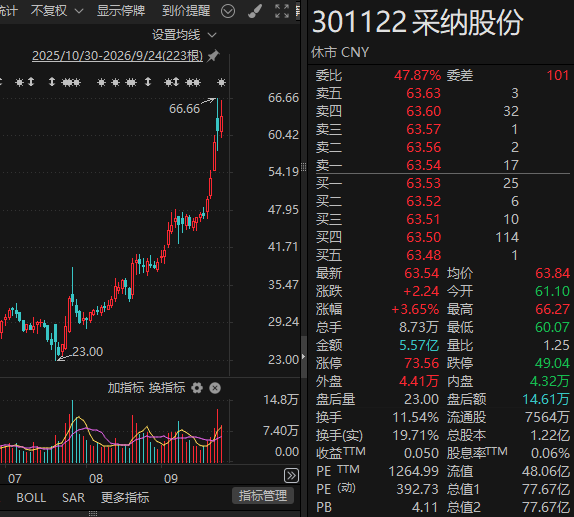This screenshot has width=574, height=517.
Task: Click 内盘 value 4.32万
Action: point(549,381)
